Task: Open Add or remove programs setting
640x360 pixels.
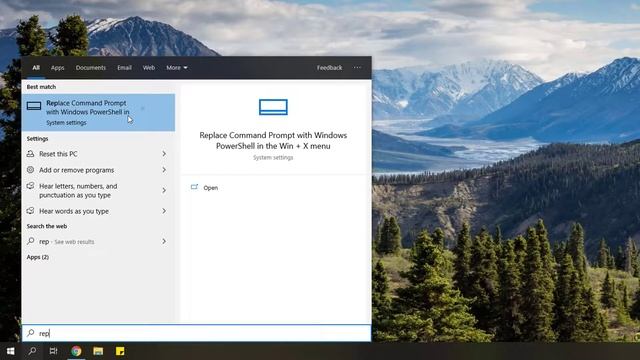Action: tap(98, 170)
